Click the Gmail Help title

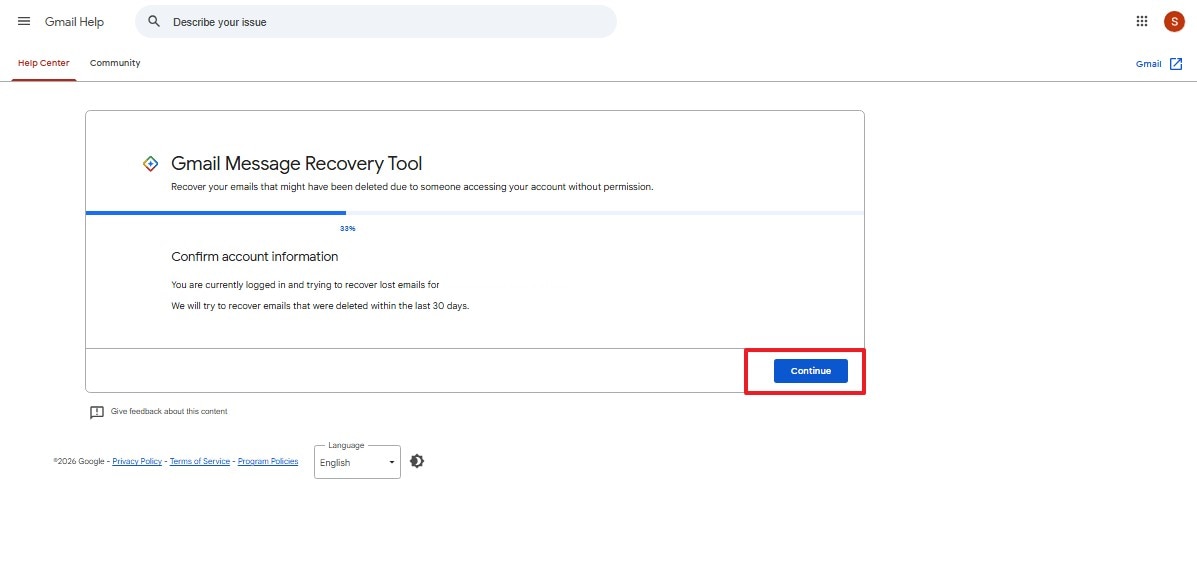coord(74,21)
